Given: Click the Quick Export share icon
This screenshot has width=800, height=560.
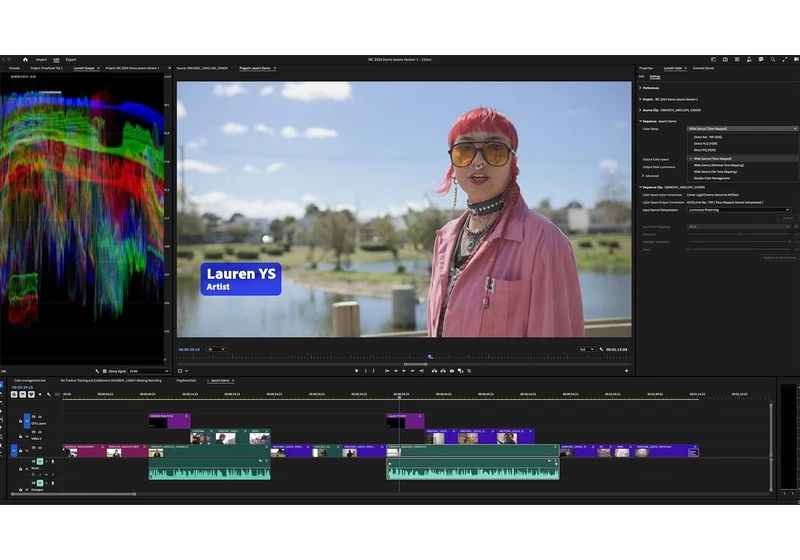Looking at the screenshot, I should (725, 60).
